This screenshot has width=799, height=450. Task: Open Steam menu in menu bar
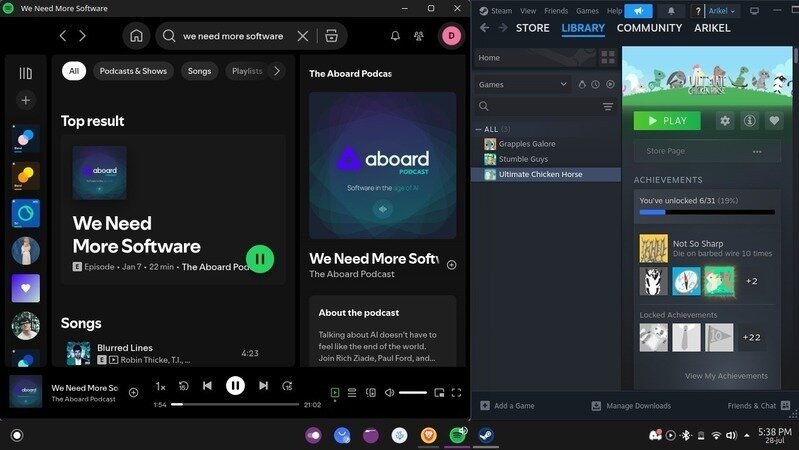[501, 11]
